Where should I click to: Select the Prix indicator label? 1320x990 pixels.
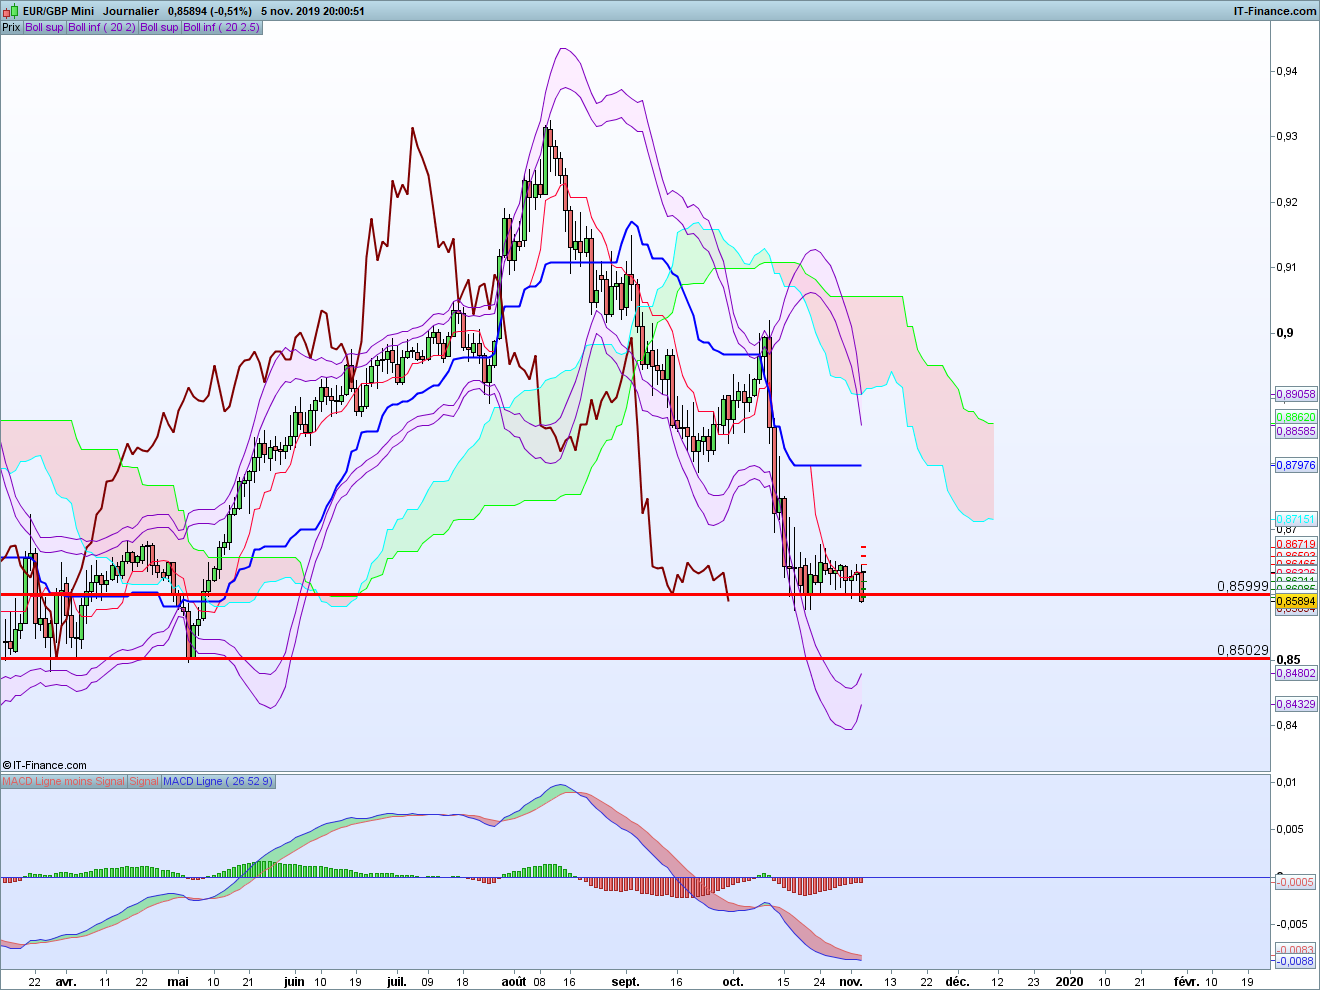tap(11, 27)
